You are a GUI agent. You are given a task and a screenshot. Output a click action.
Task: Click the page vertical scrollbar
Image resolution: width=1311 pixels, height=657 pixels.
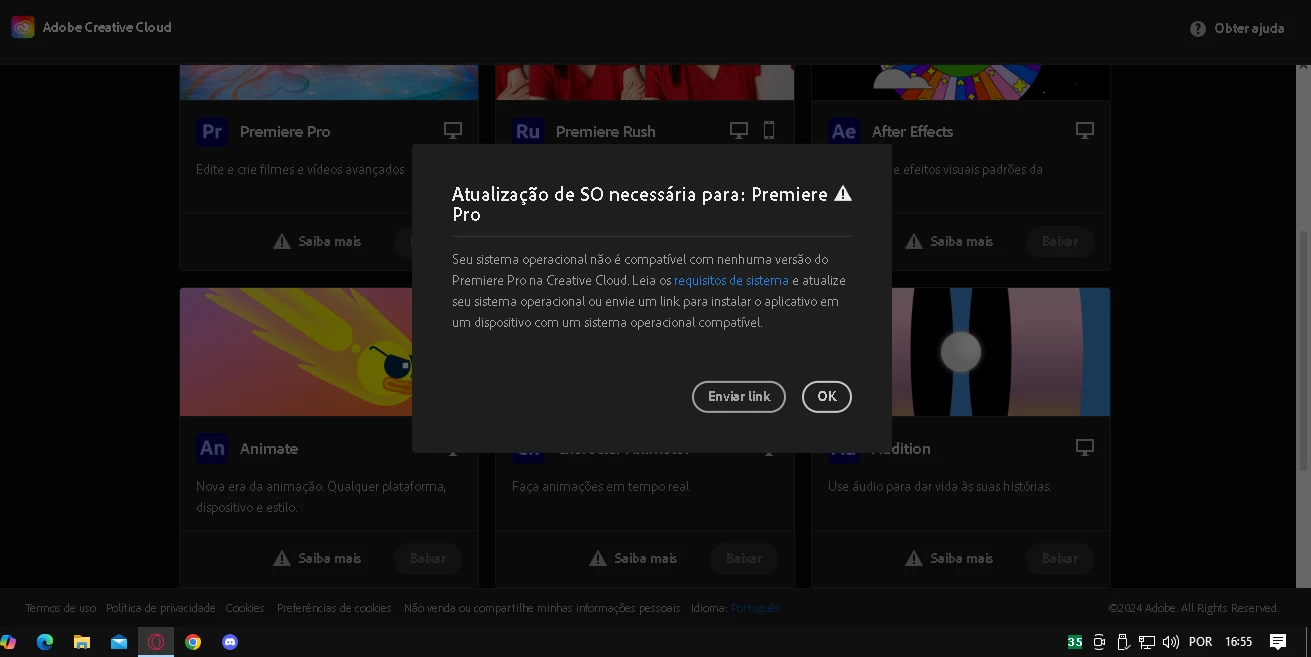[x=1303, y=350]
